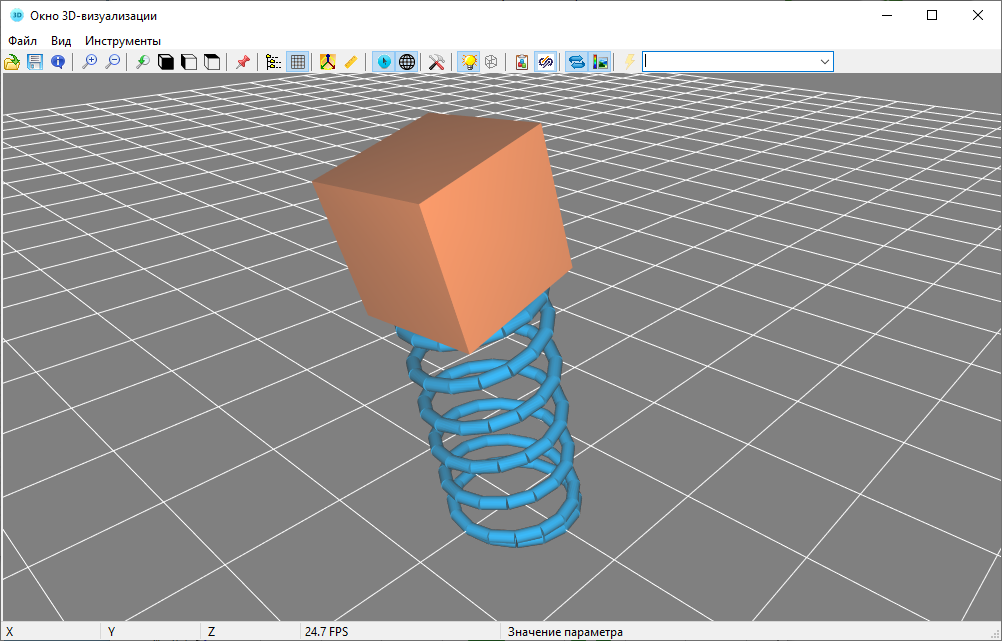Open the crossed hammer tools settings icon
The width and height of the screenshot is (1002, 641).
[x=436, y=62]
